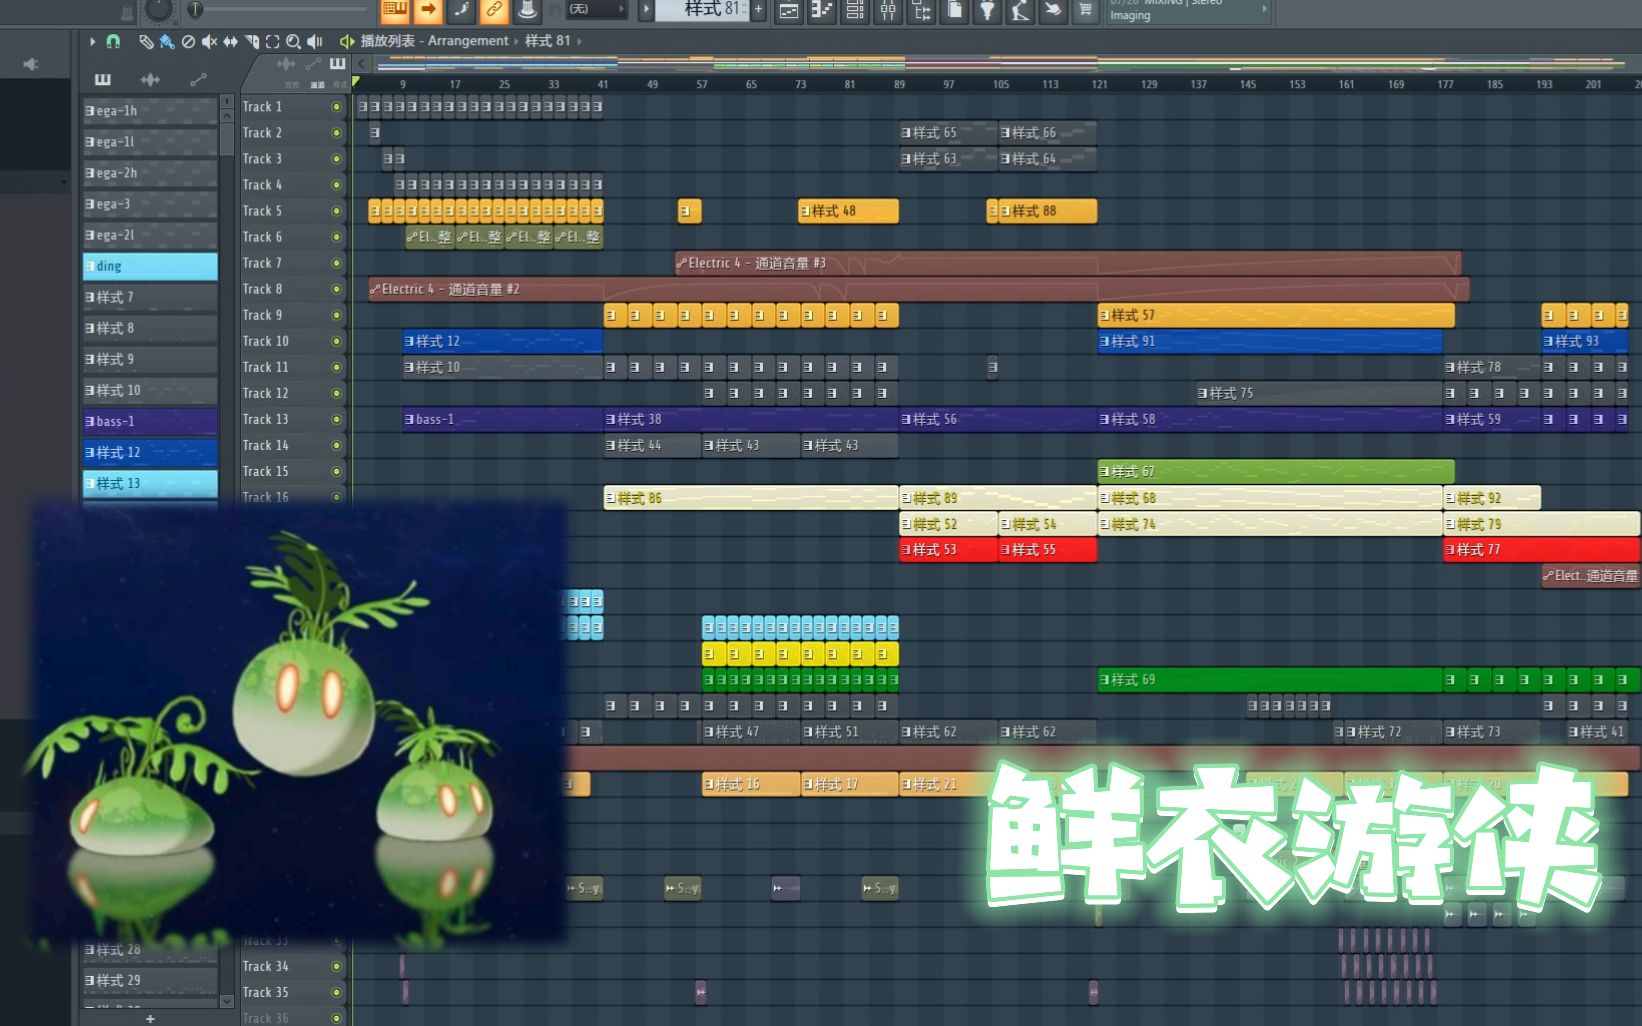Click the orange arrow countdown icon

[x=428, y=10]
